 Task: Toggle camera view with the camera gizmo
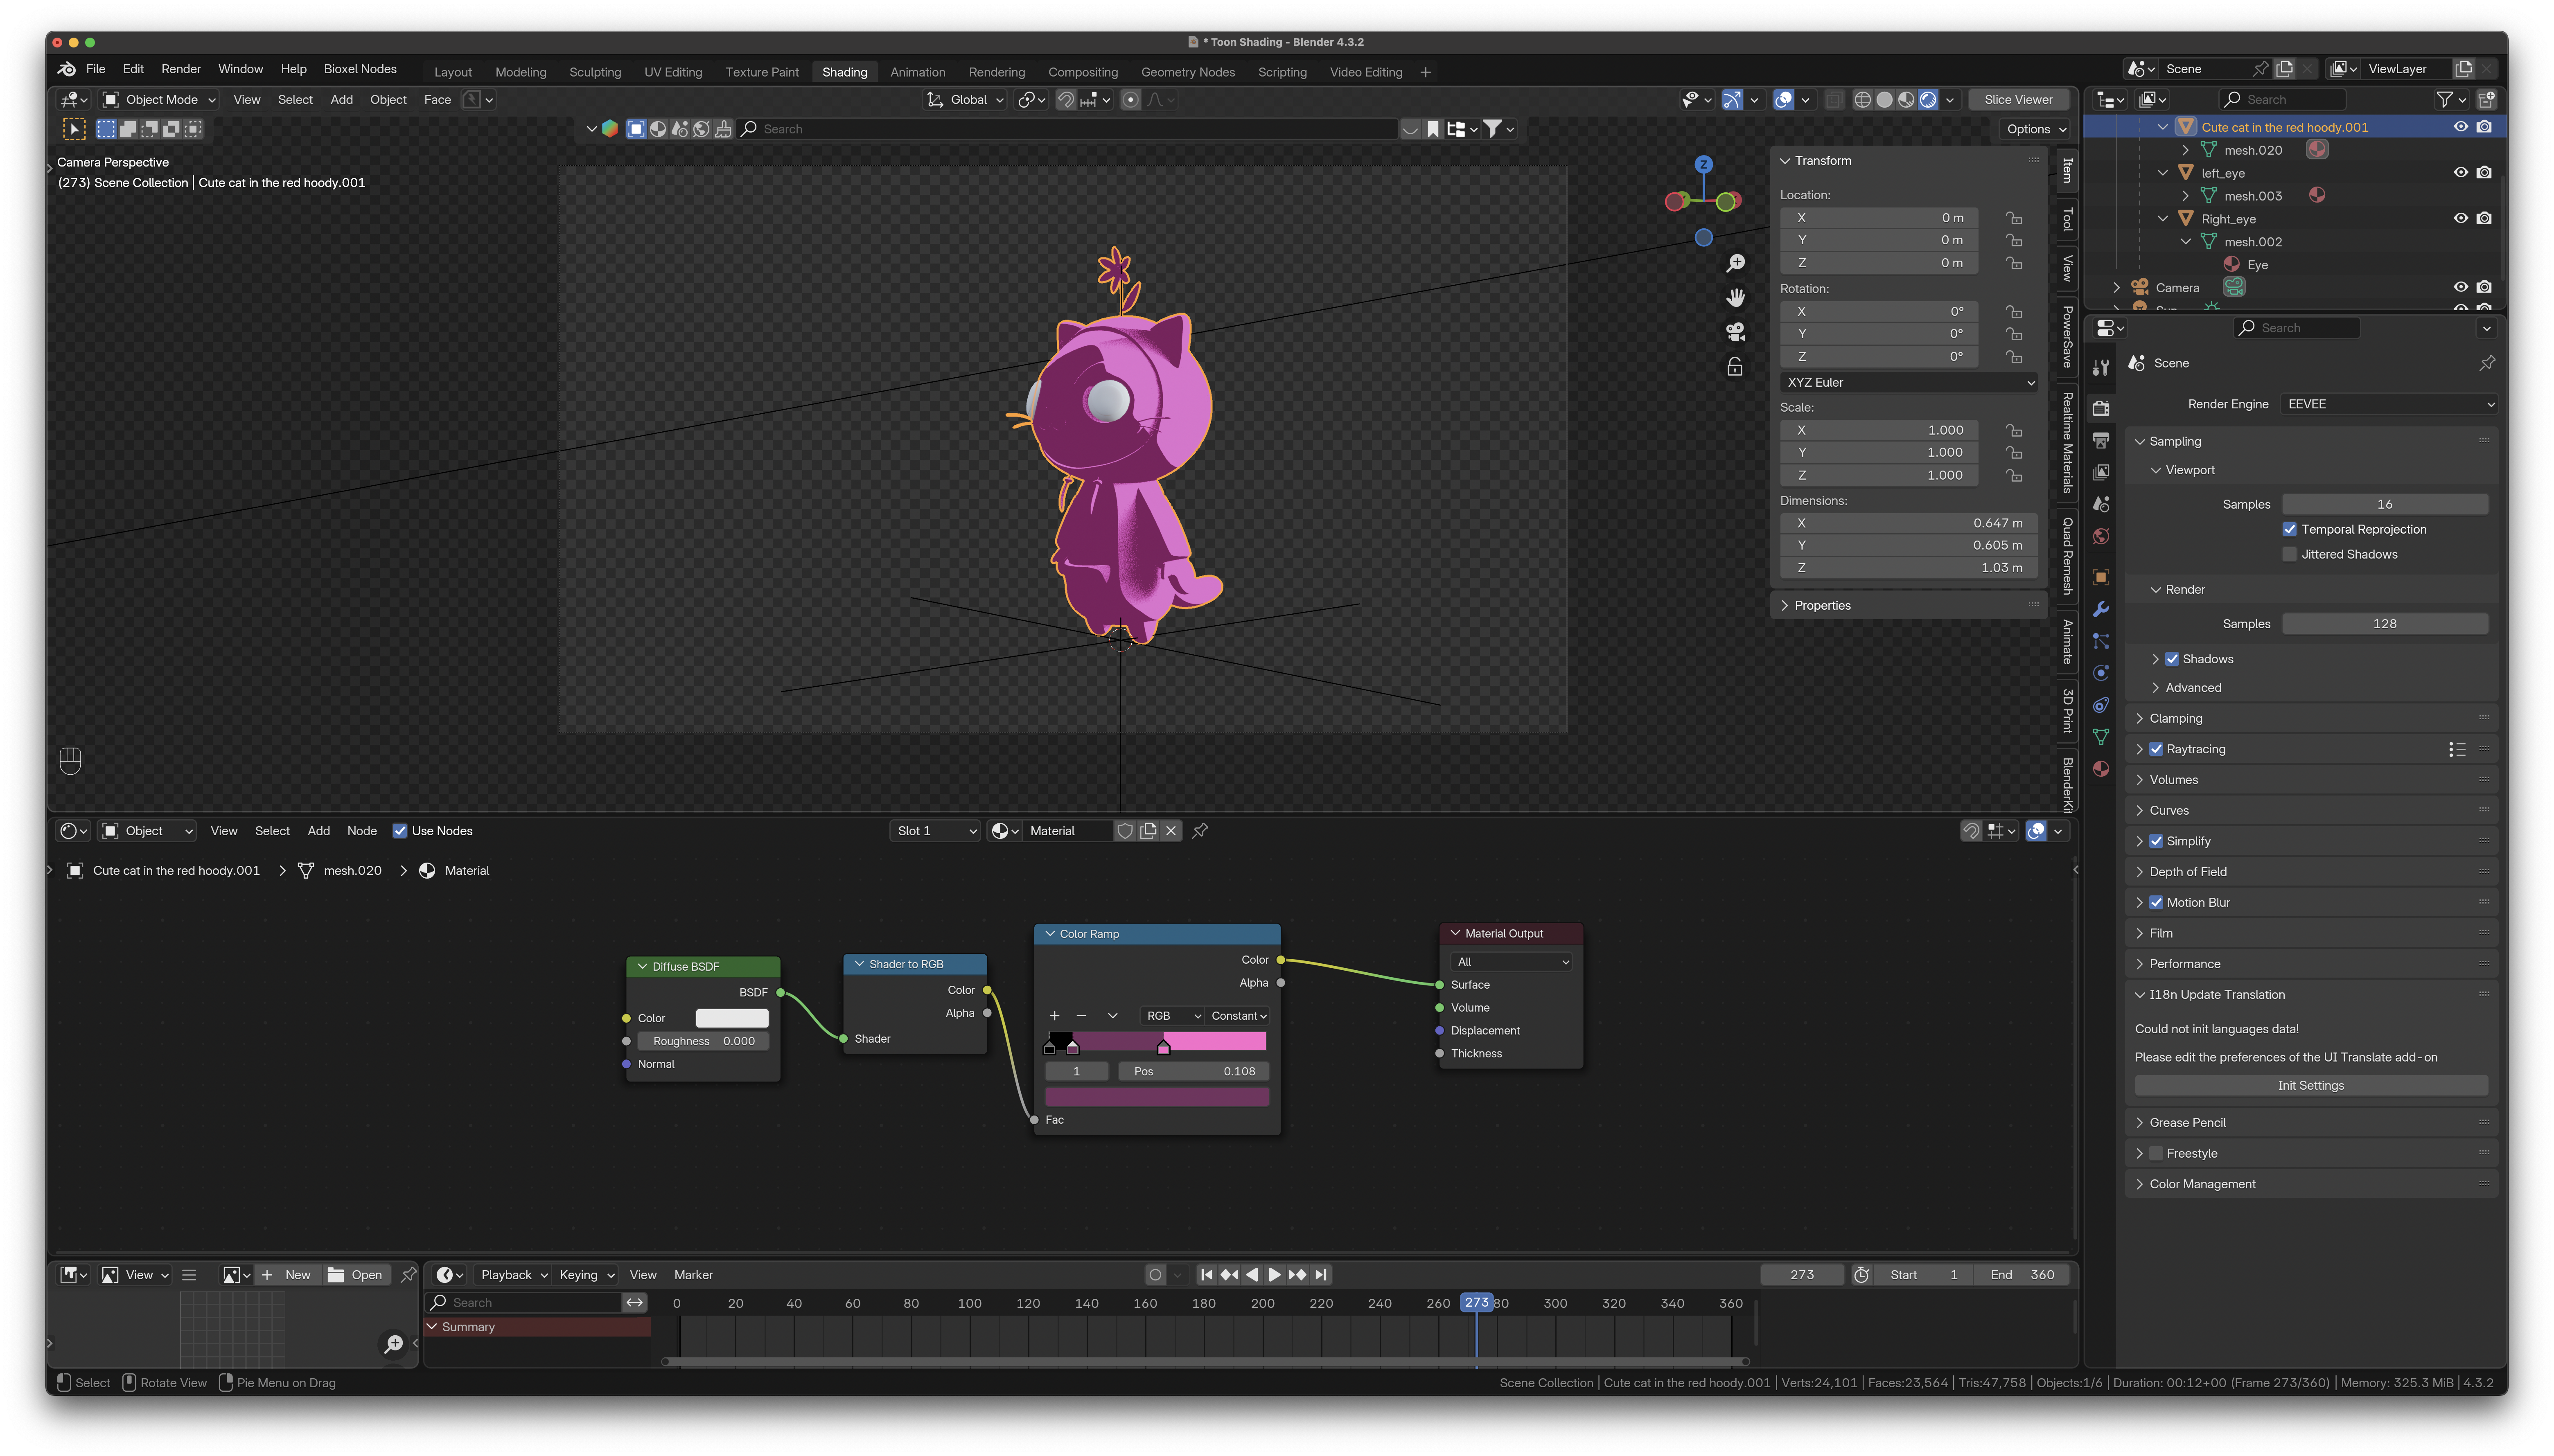(1735, 332)
